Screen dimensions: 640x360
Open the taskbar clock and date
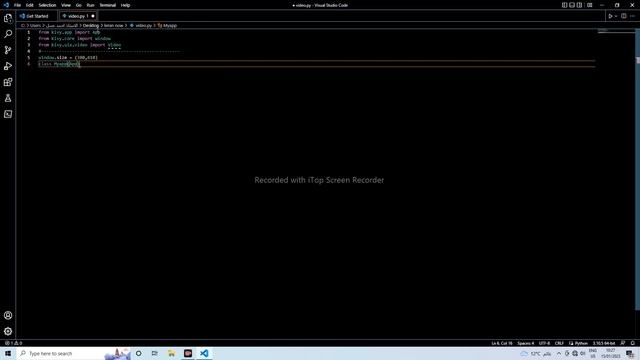[x=611, y=353]
